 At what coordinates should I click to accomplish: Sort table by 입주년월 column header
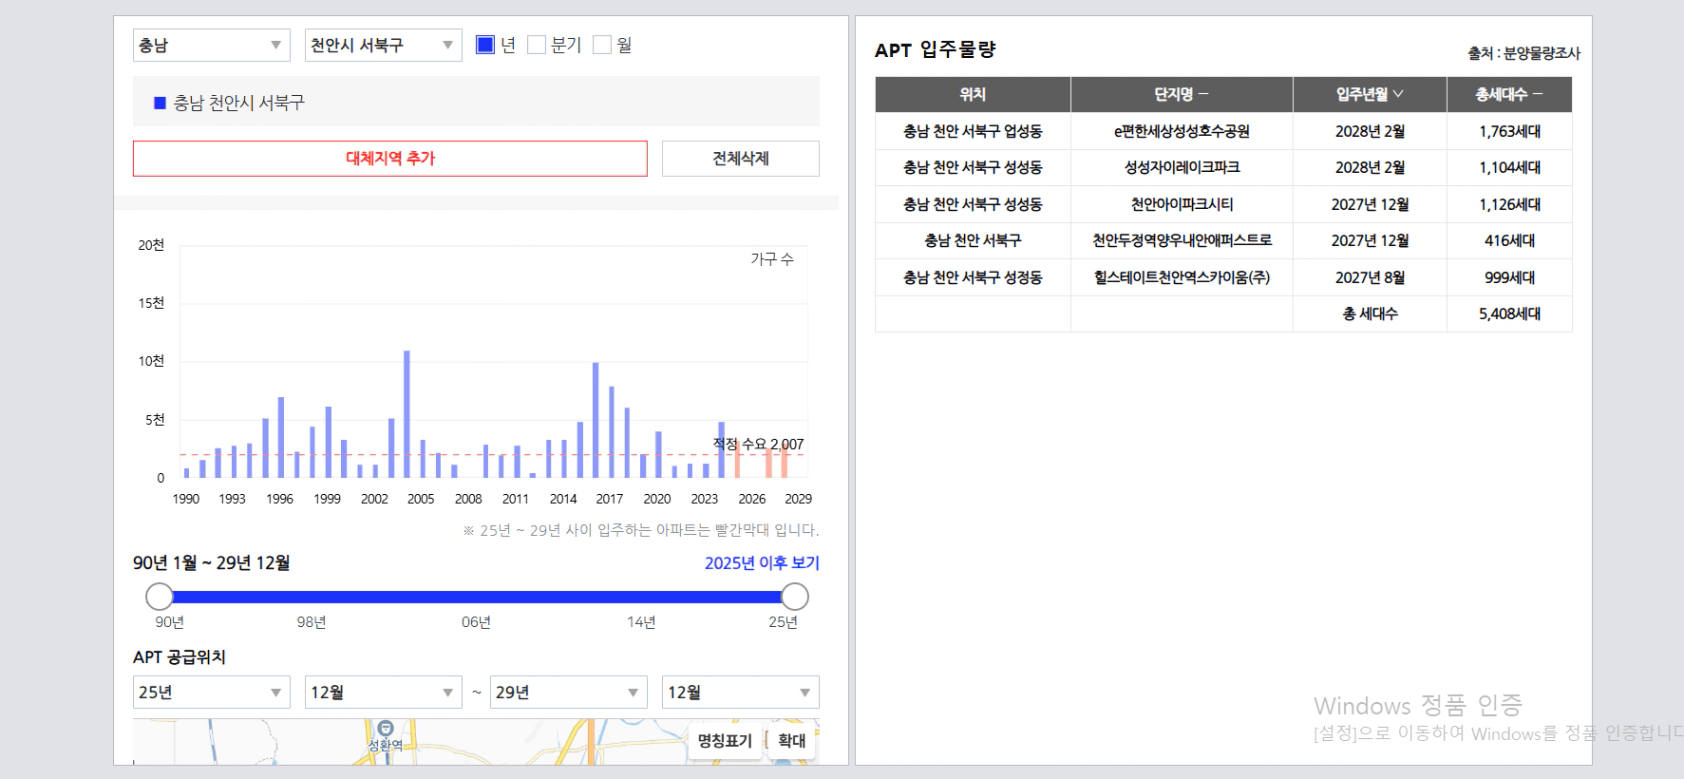(1369, 94)
